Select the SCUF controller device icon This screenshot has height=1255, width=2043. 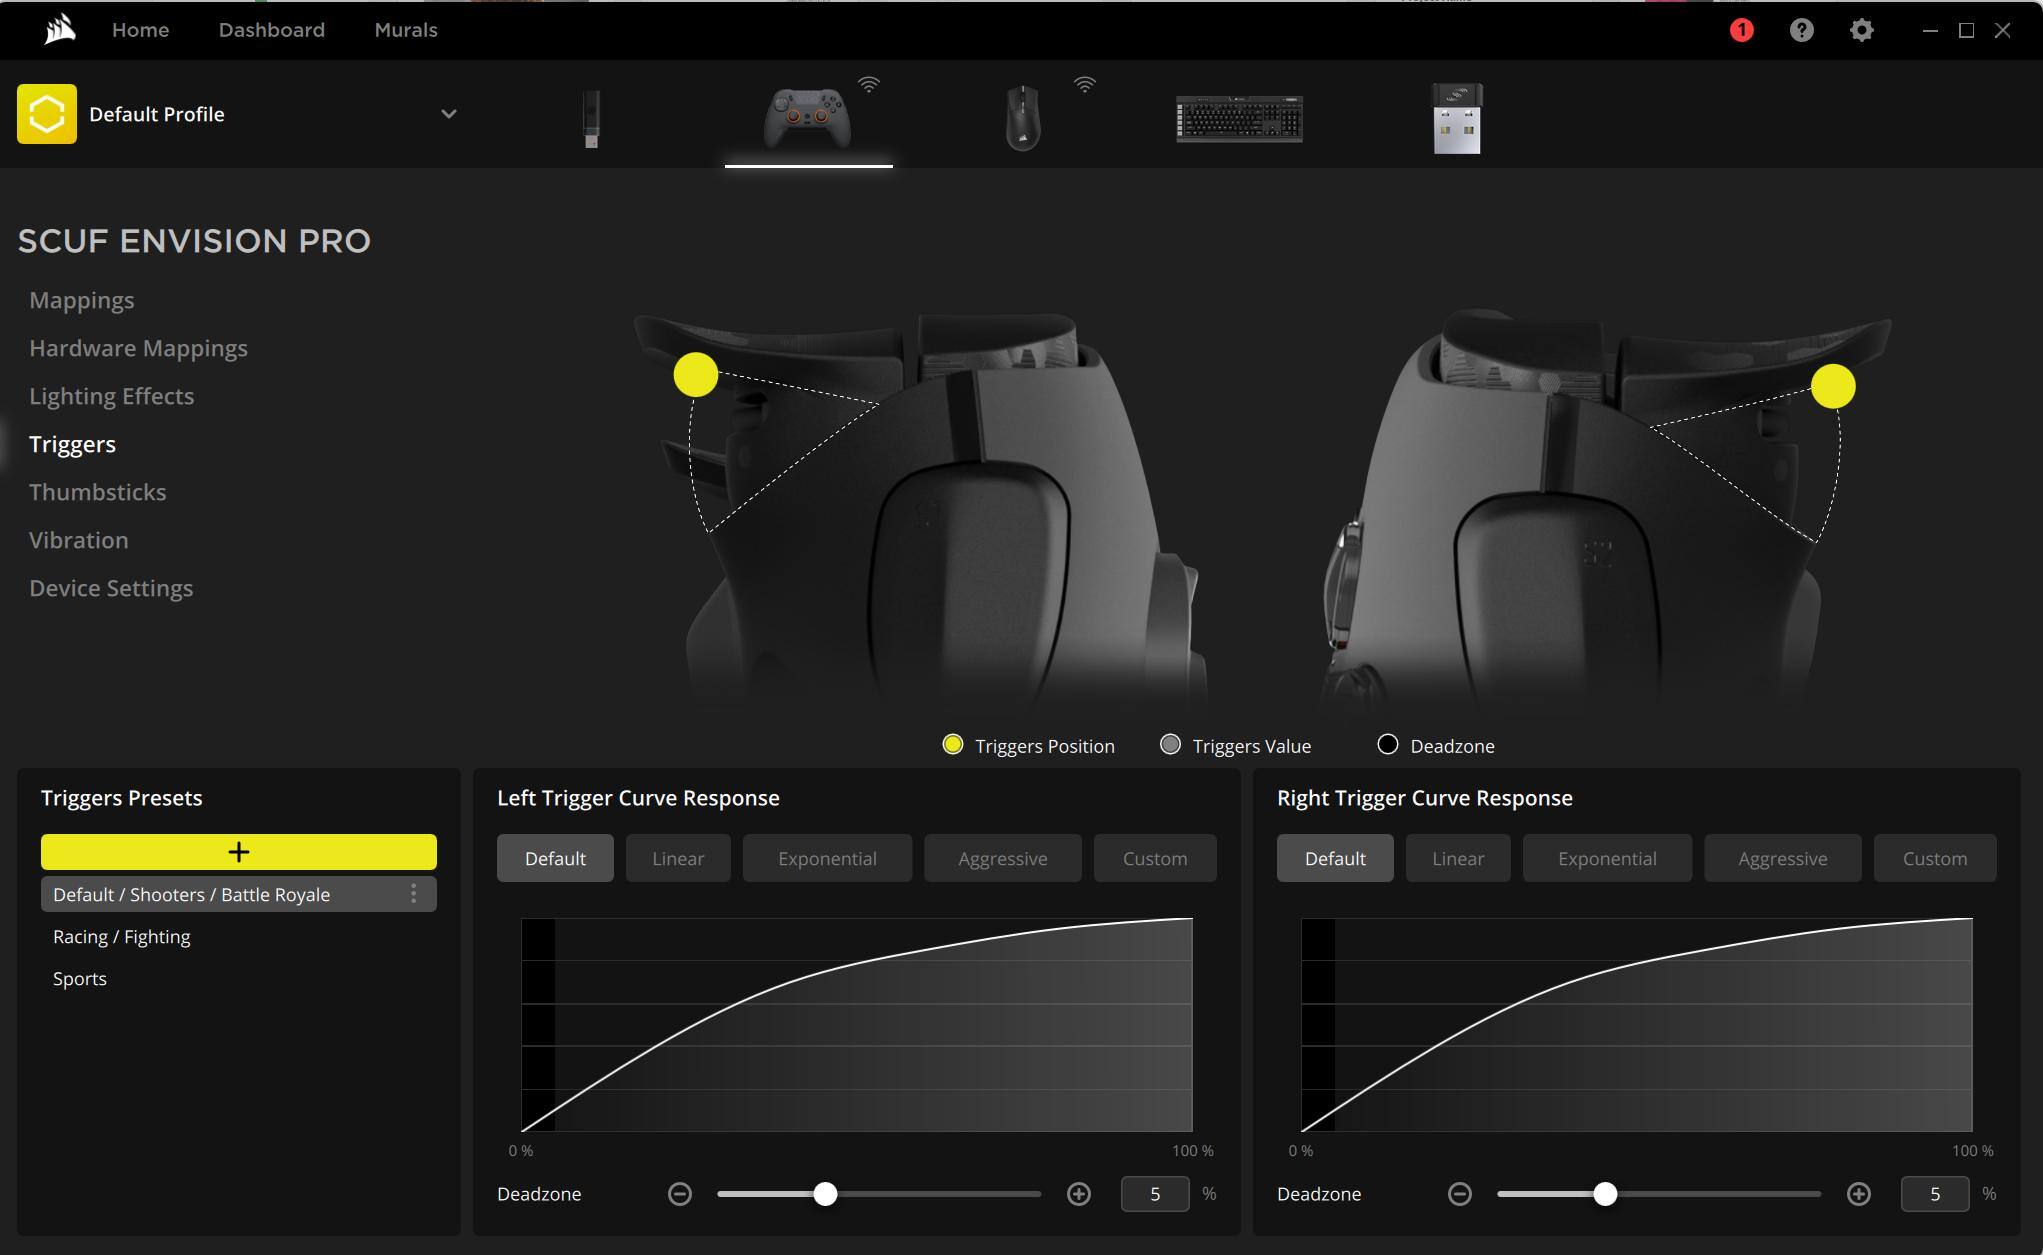807,118
